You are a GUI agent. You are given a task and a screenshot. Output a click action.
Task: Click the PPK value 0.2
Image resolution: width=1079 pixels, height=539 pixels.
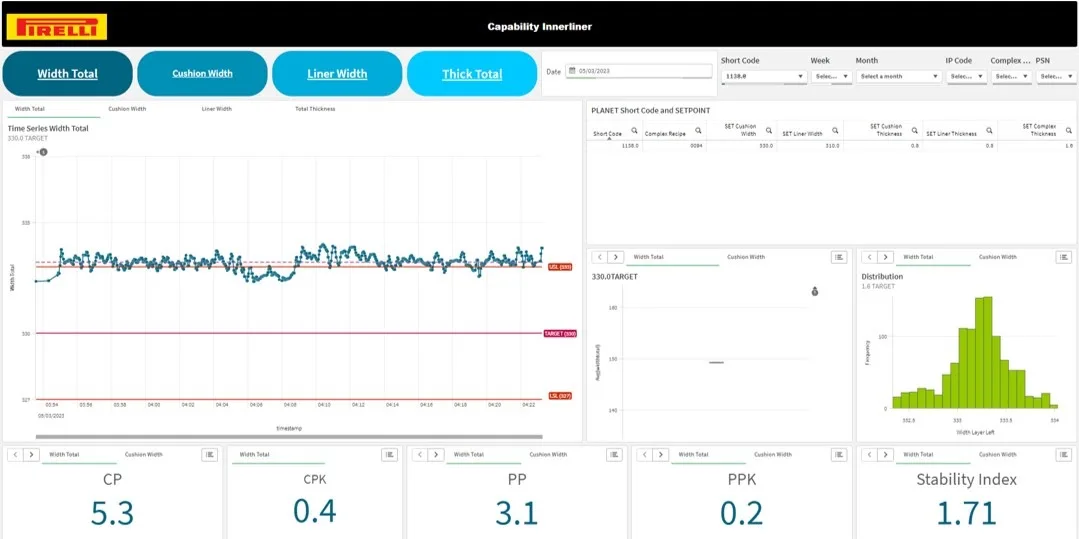pyautogui.click(x=742, y=513)
